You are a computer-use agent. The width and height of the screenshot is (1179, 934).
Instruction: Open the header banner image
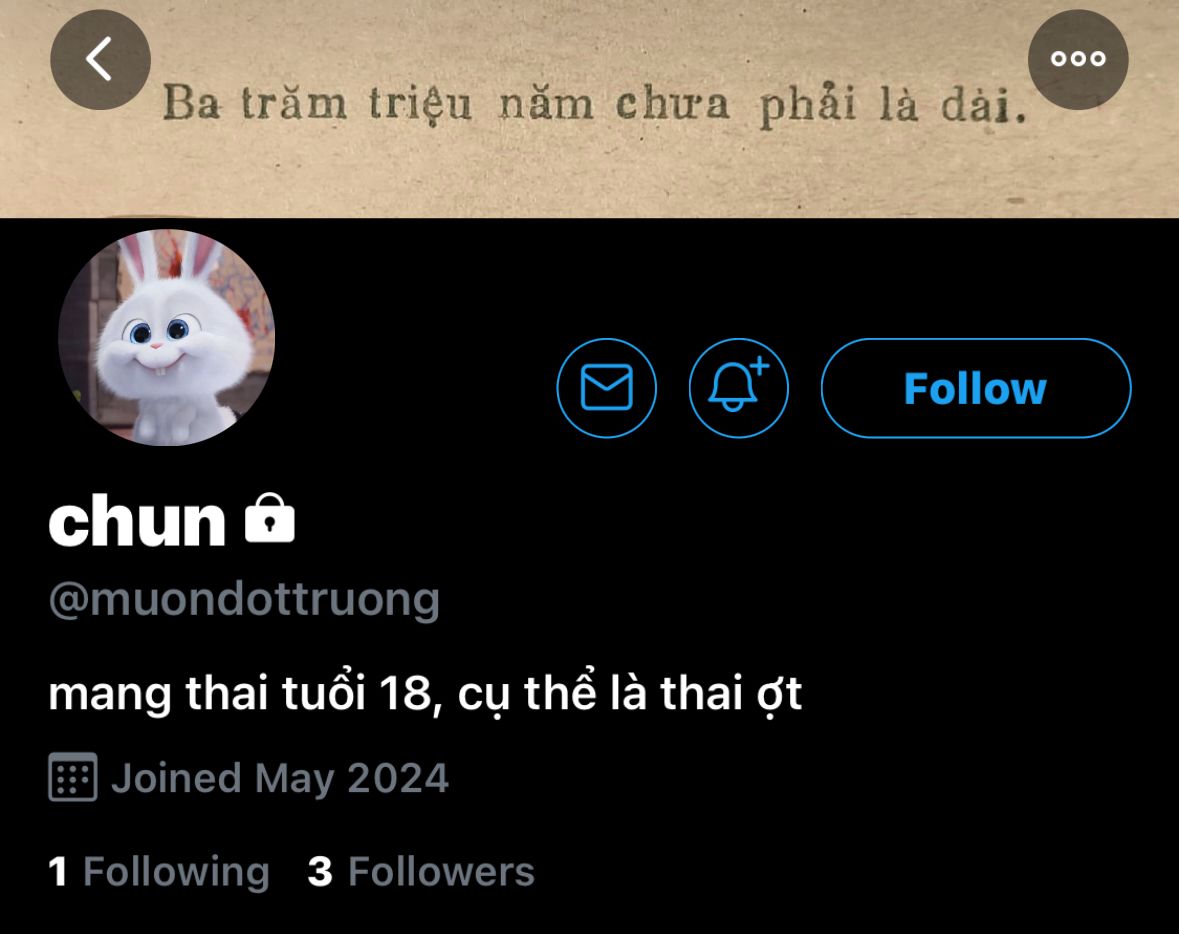(590, 109)
